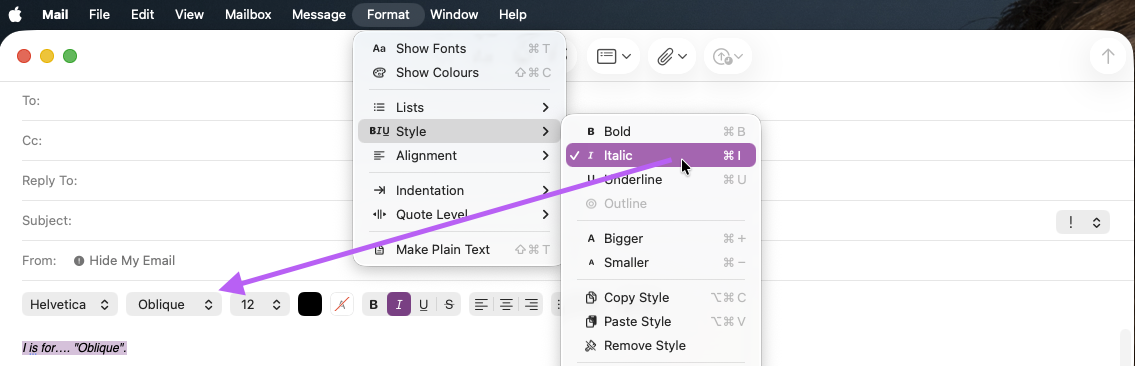Image resolution: width=1135 pixels, height=366 pixels.
Task: Open the paperclip attachment dropdown
Action: point(672,56)
